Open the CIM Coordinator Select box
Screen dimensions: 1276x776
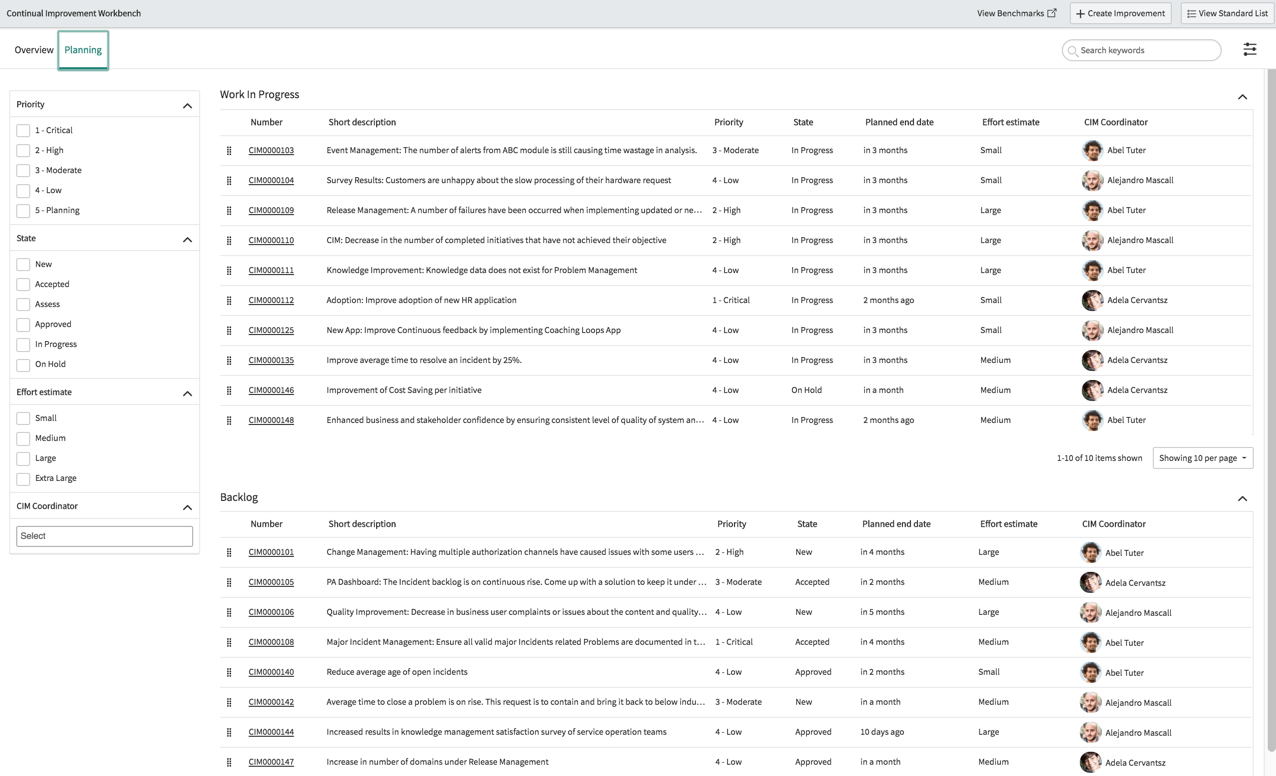[x=105, y=536]
